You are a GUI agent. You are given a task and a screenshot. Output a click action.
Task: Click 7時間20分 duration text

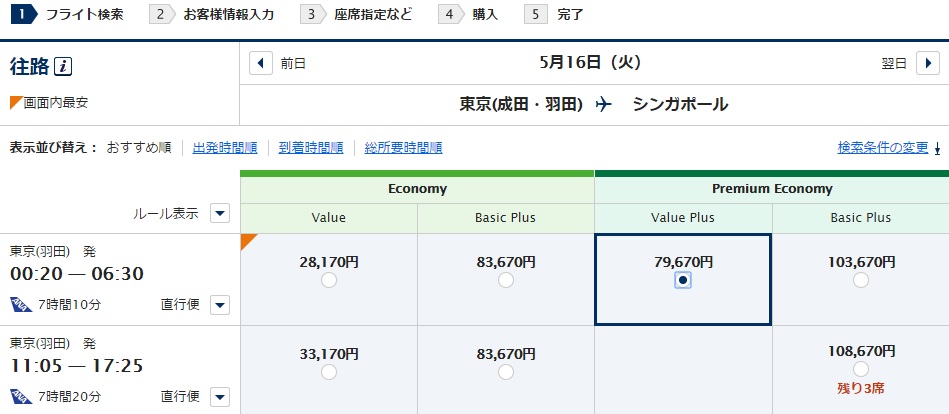pyautogui.click(x=69, y=397)
